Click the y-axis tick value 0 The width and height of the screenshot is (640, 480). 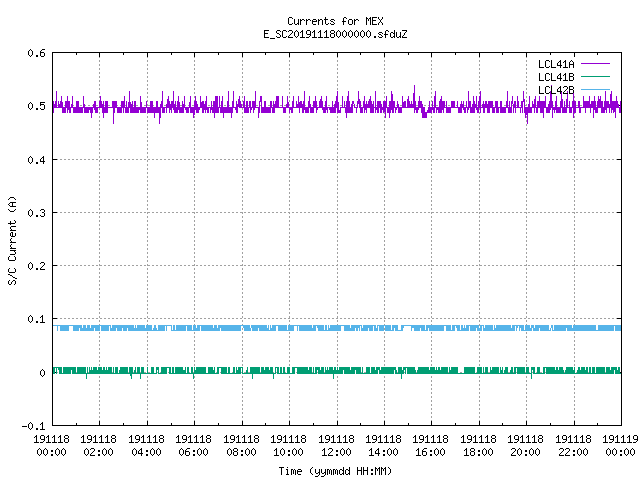coord(42,373)
